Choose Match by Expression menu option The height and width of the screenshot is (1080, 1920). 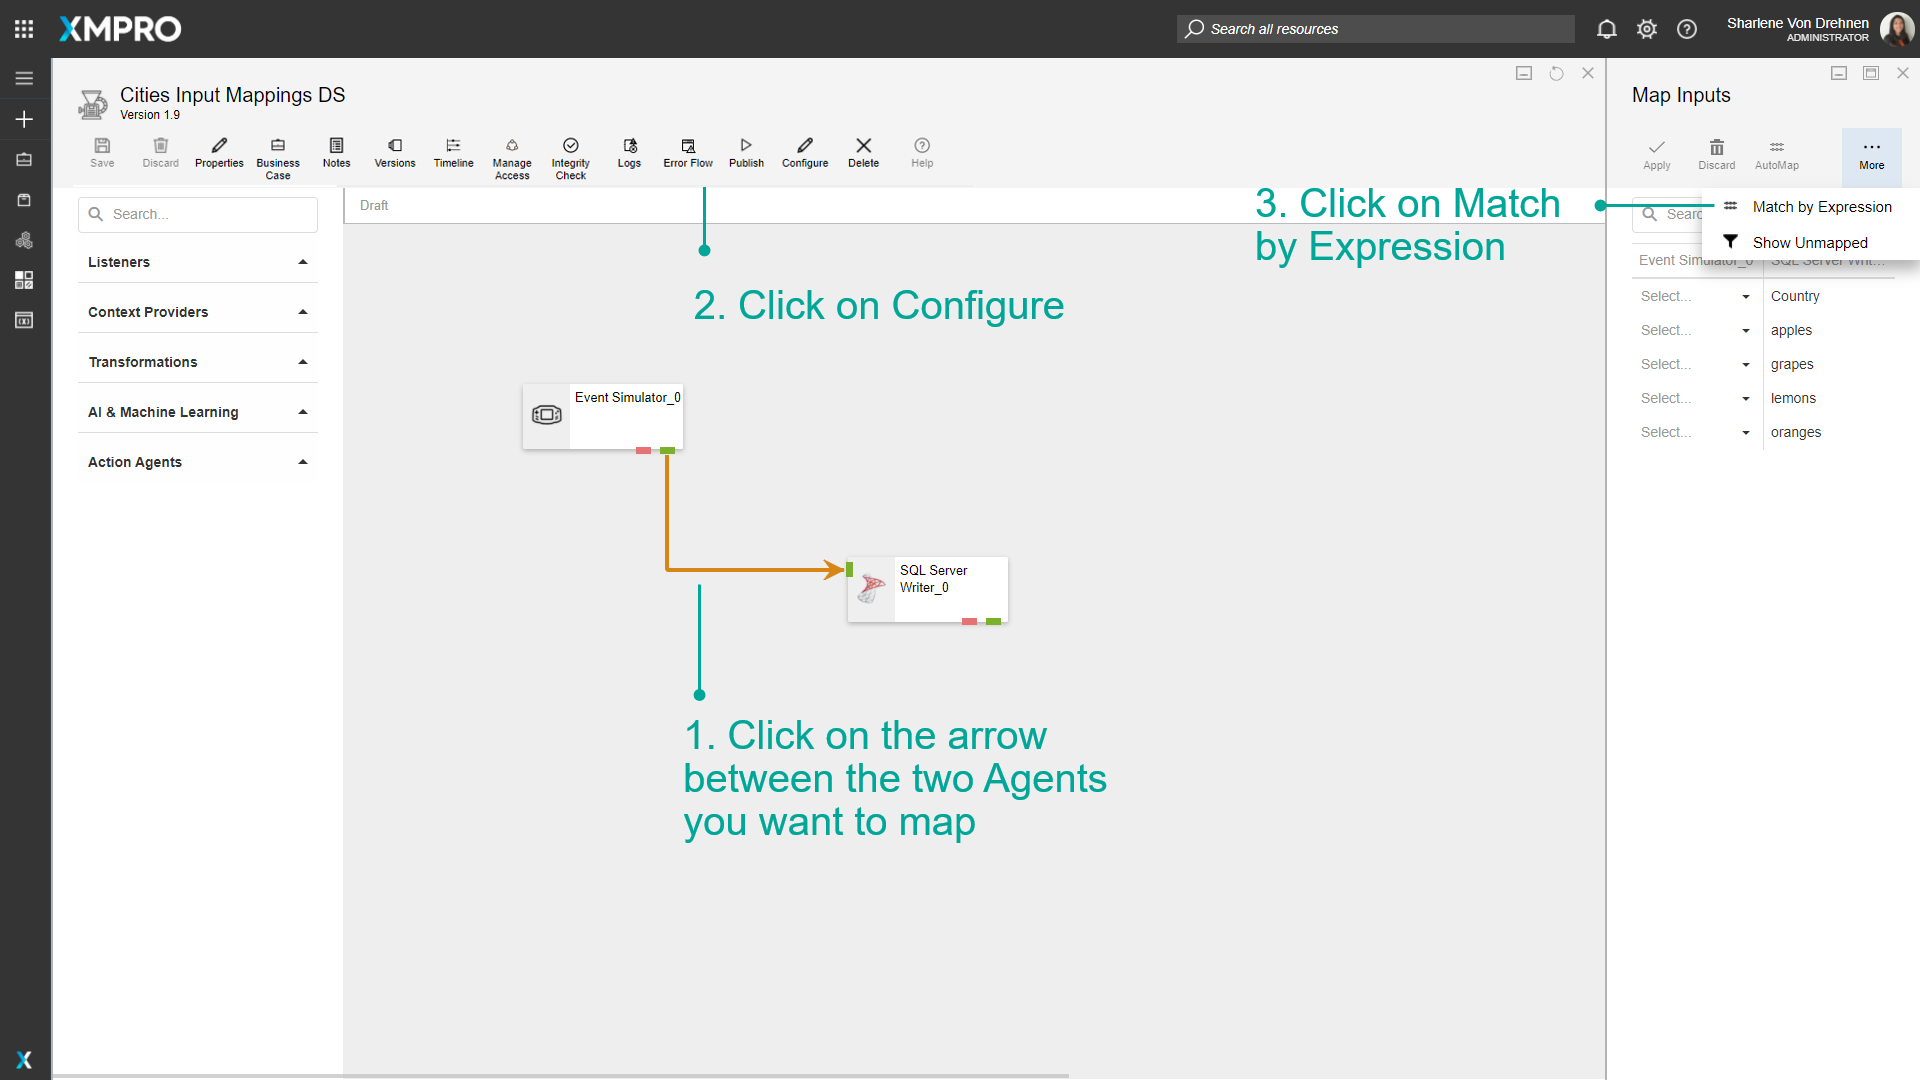(x=1821, y=207)
